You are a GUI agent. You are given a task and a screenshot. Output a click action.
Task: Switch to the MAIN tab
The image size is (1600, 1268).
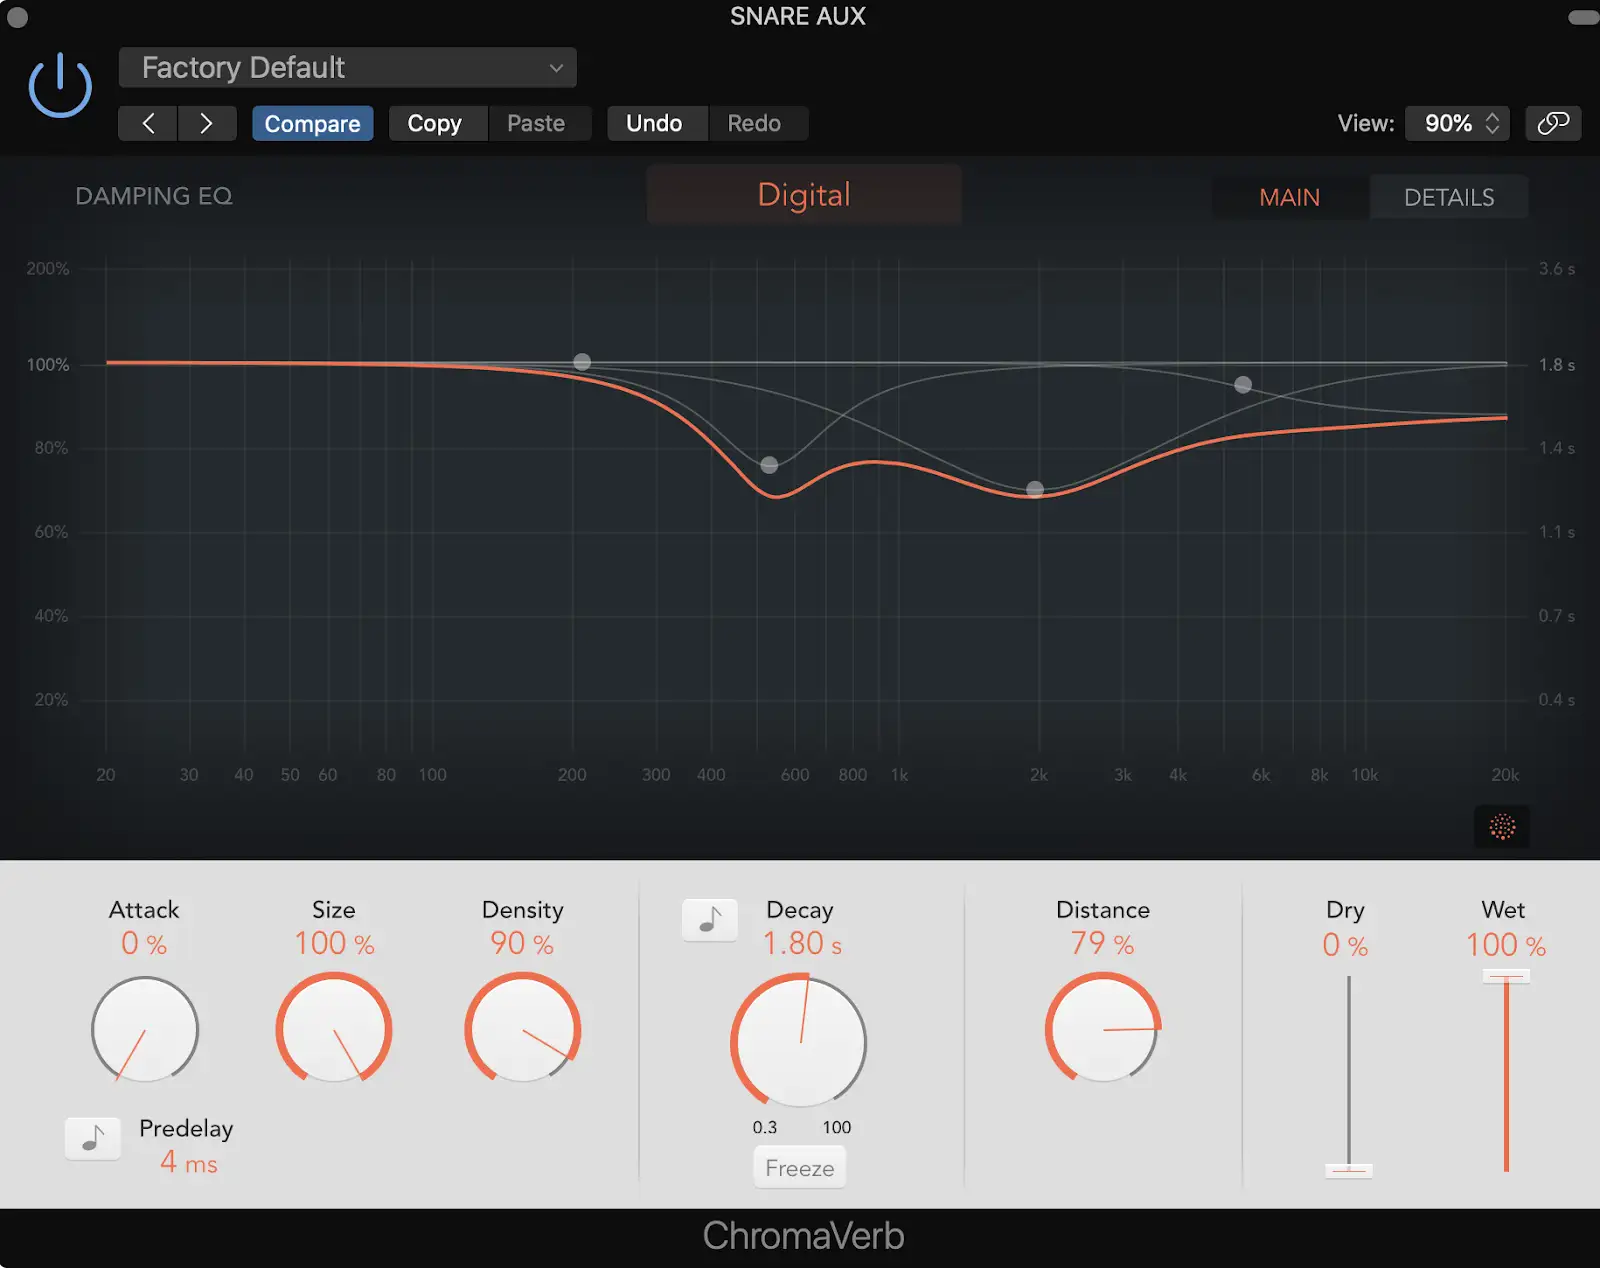click(1289, 197)
